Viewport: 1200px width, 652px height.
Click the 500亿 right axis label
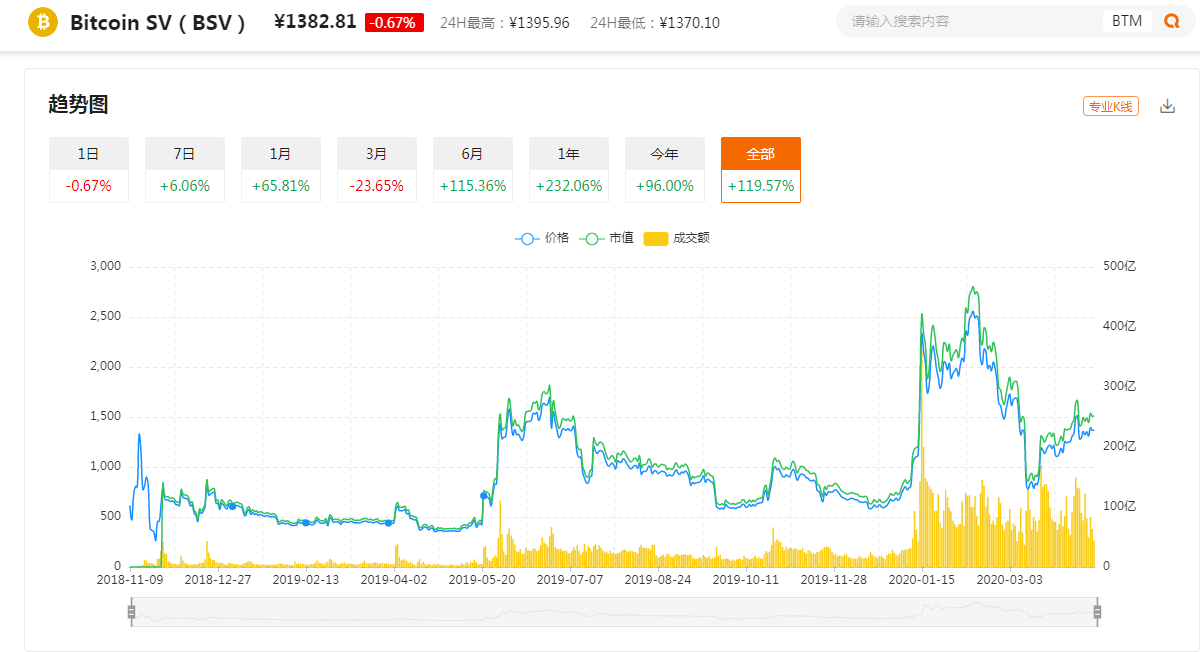click(x=1119, y=266)
